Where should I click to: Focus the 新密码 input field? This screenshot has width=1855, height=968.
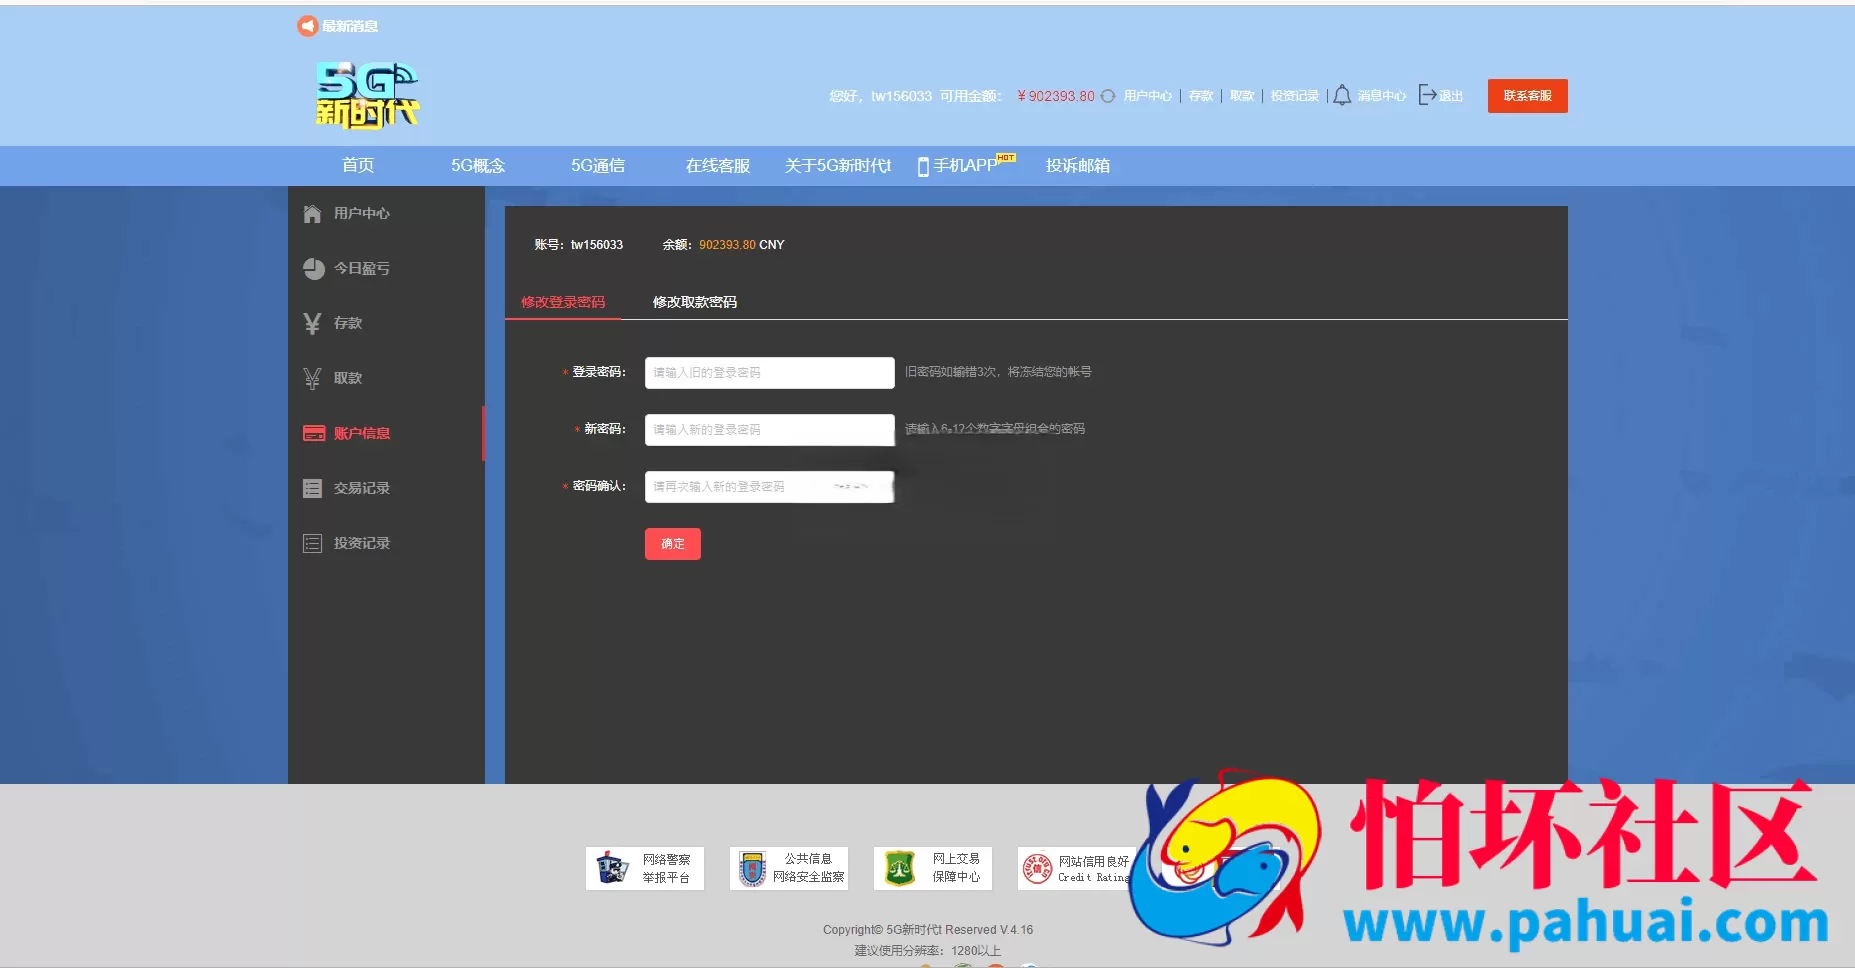pos(769,429)
